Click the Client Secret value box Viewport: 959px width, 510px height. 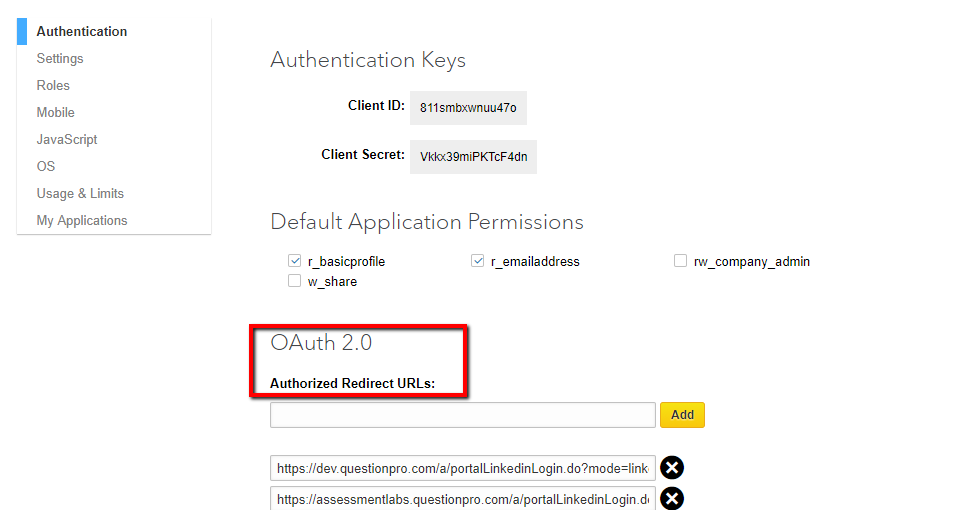click(473, 156)
